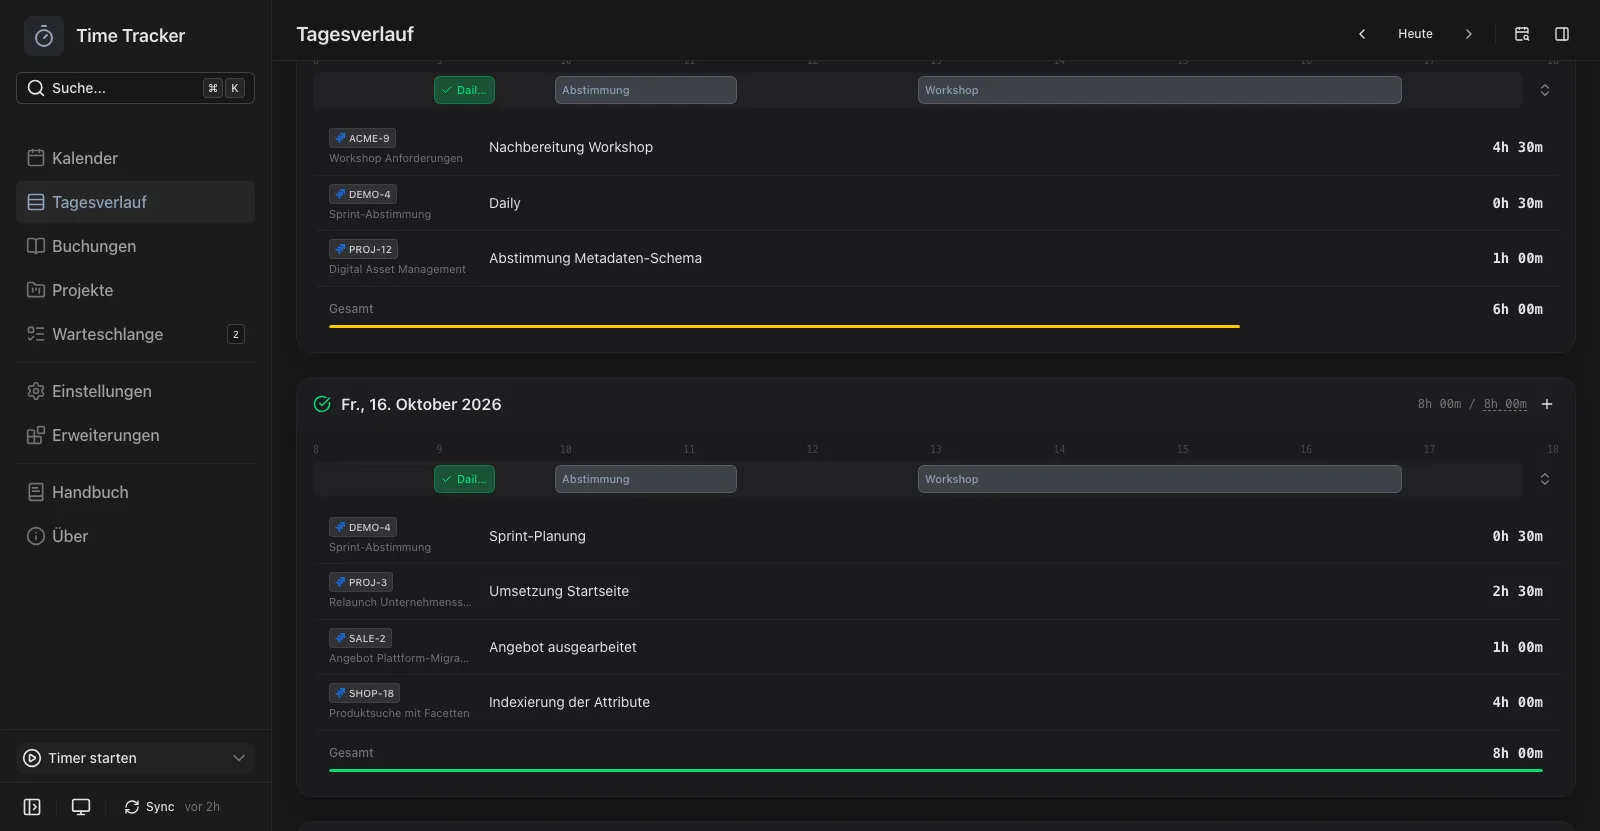The width and height of the screenshot is (1600, 831).
Task: Go to next day with right chevron
Action: [x=1469, y=34]
